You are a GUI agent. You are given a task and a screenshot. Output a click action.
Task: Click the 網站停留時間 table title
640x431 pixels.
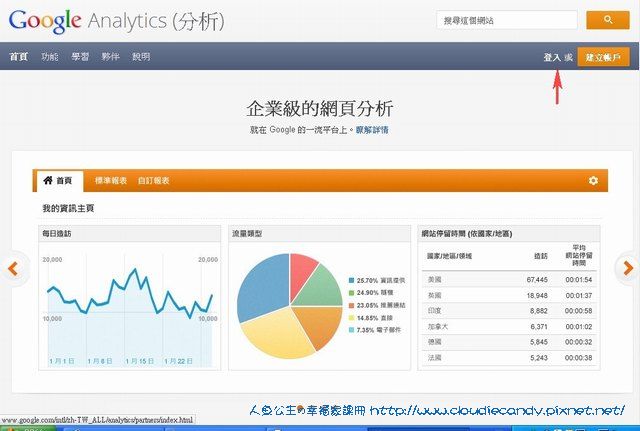tap(467, 233)
